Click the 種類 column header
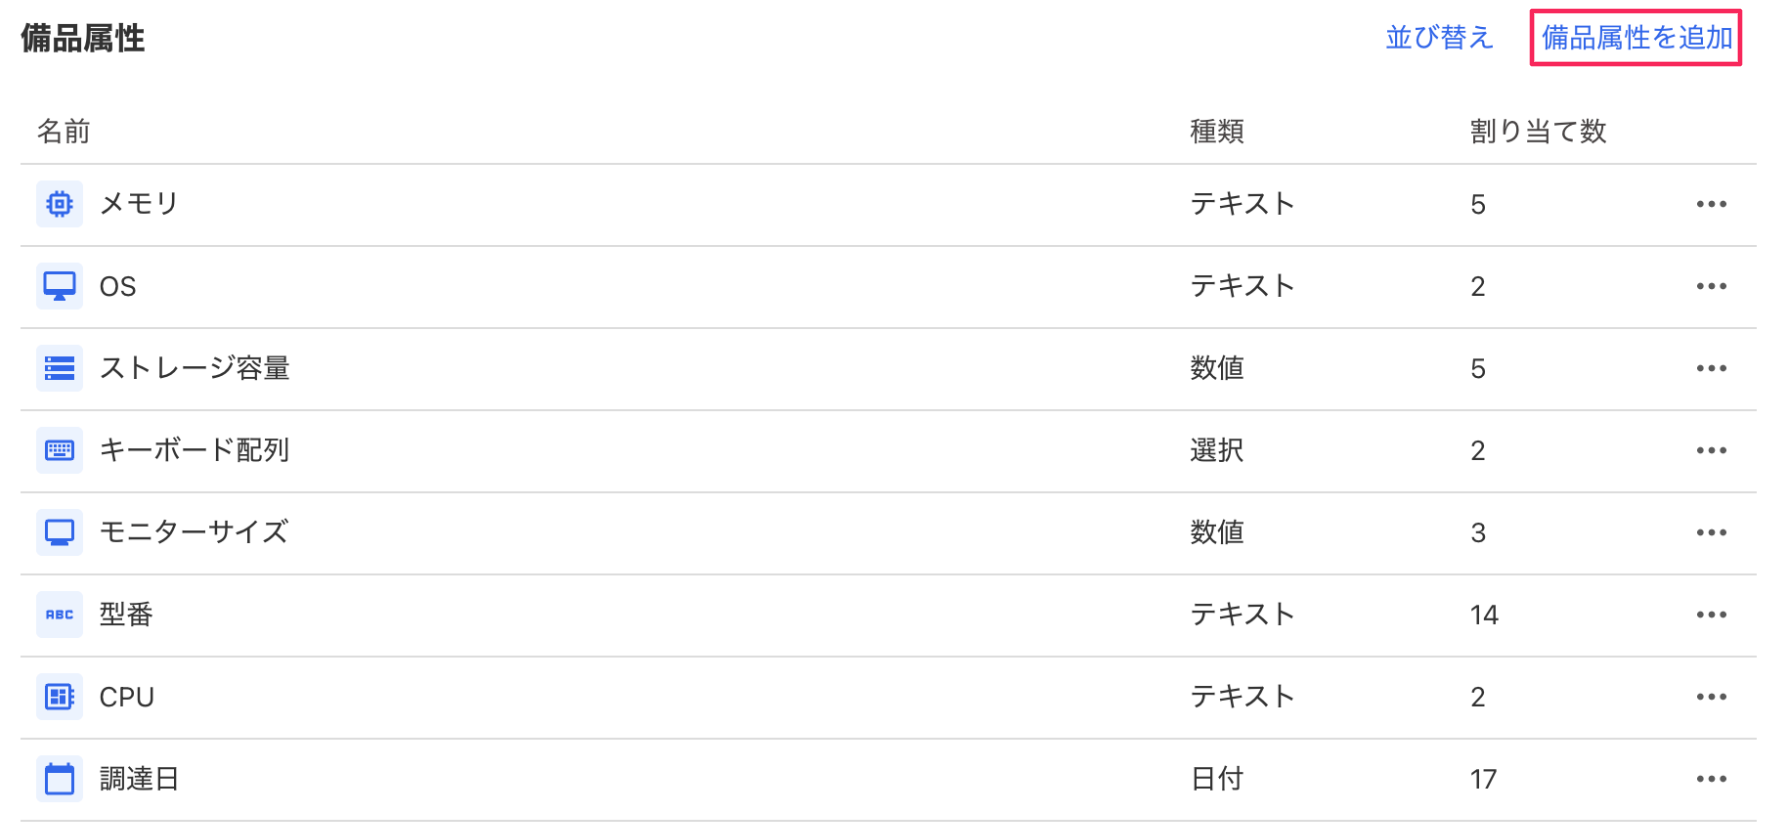 click(x=1216, y=130)
